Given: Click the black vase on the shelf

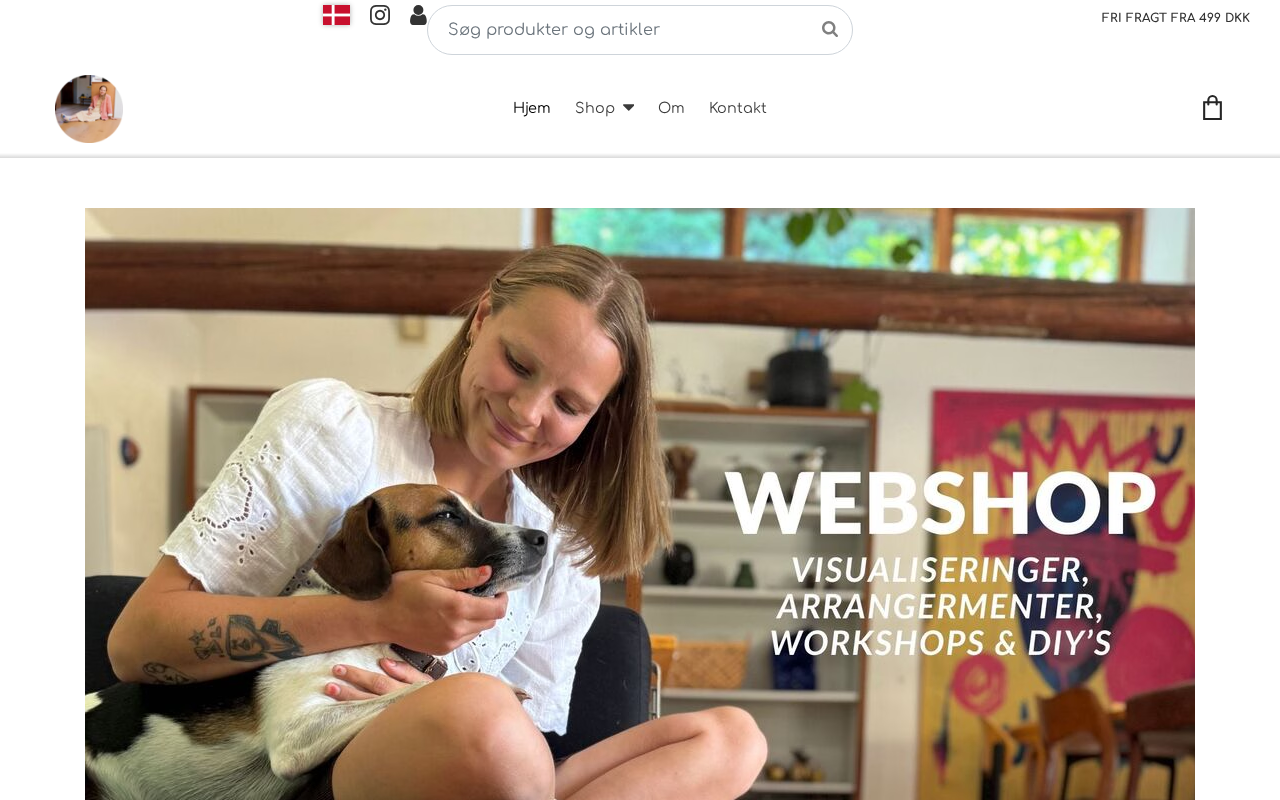Looking at the screenshot, I should click(798, 377).
